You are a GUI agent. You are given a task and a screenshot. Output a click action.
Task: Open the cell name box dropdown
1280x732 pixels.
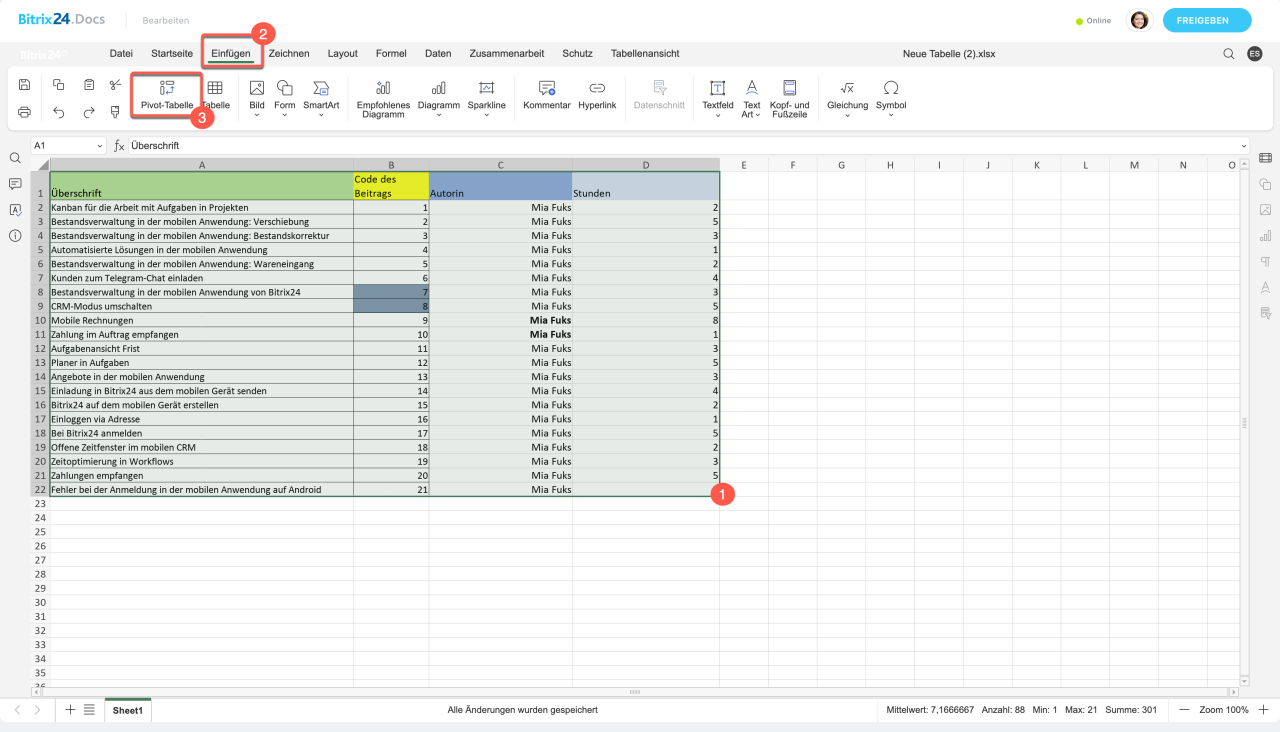click(x=99, y=146)
